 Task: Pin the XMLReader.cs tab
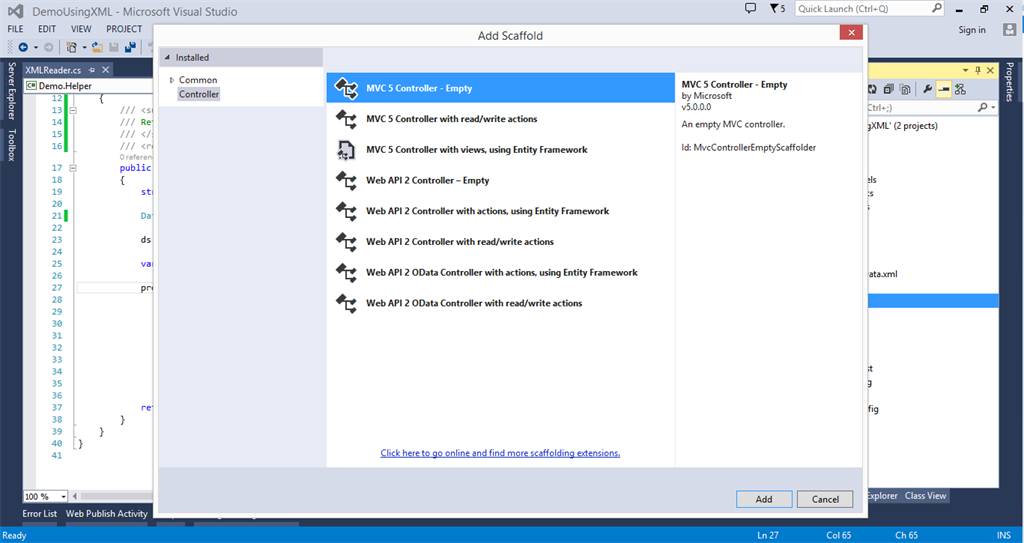click(92, 70)
